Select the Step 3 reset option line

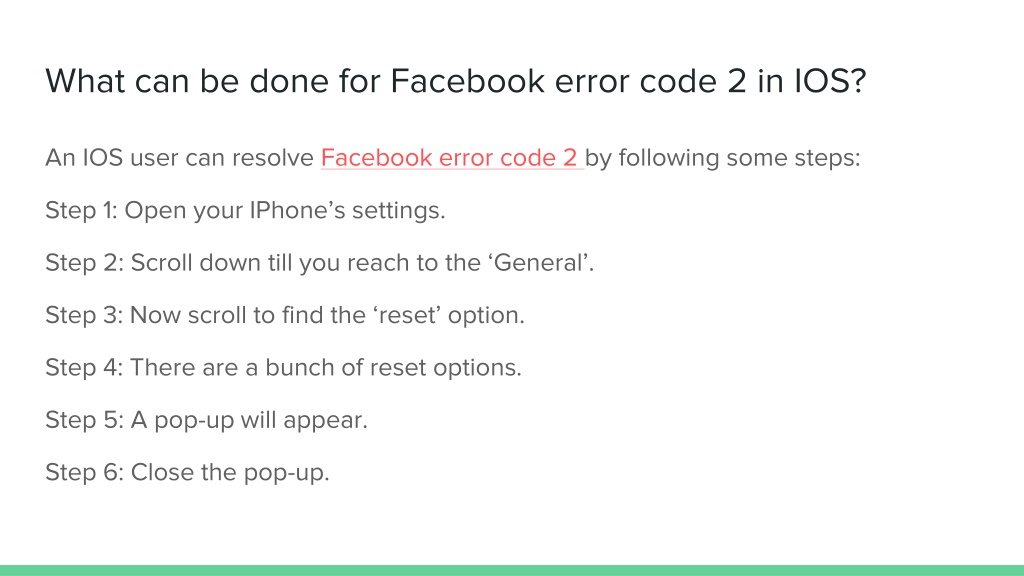pyautogui.click(x=285, y=315)
